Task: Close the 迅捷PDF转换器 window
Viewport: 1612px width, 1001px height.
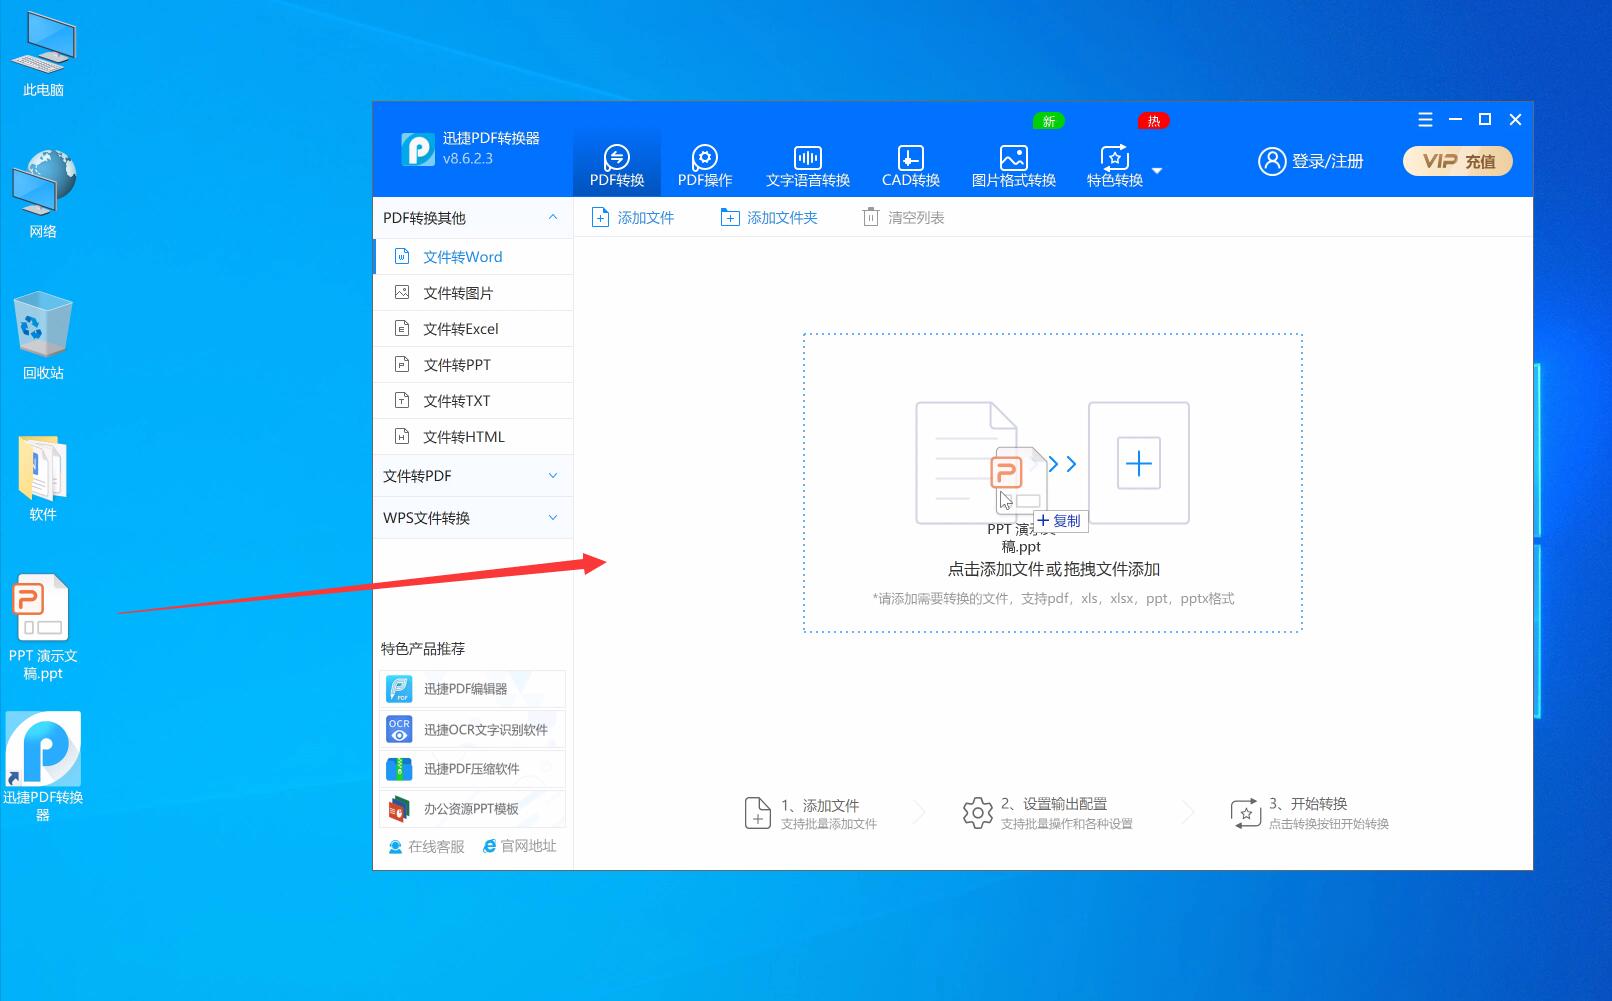Action: [1515, 119]
